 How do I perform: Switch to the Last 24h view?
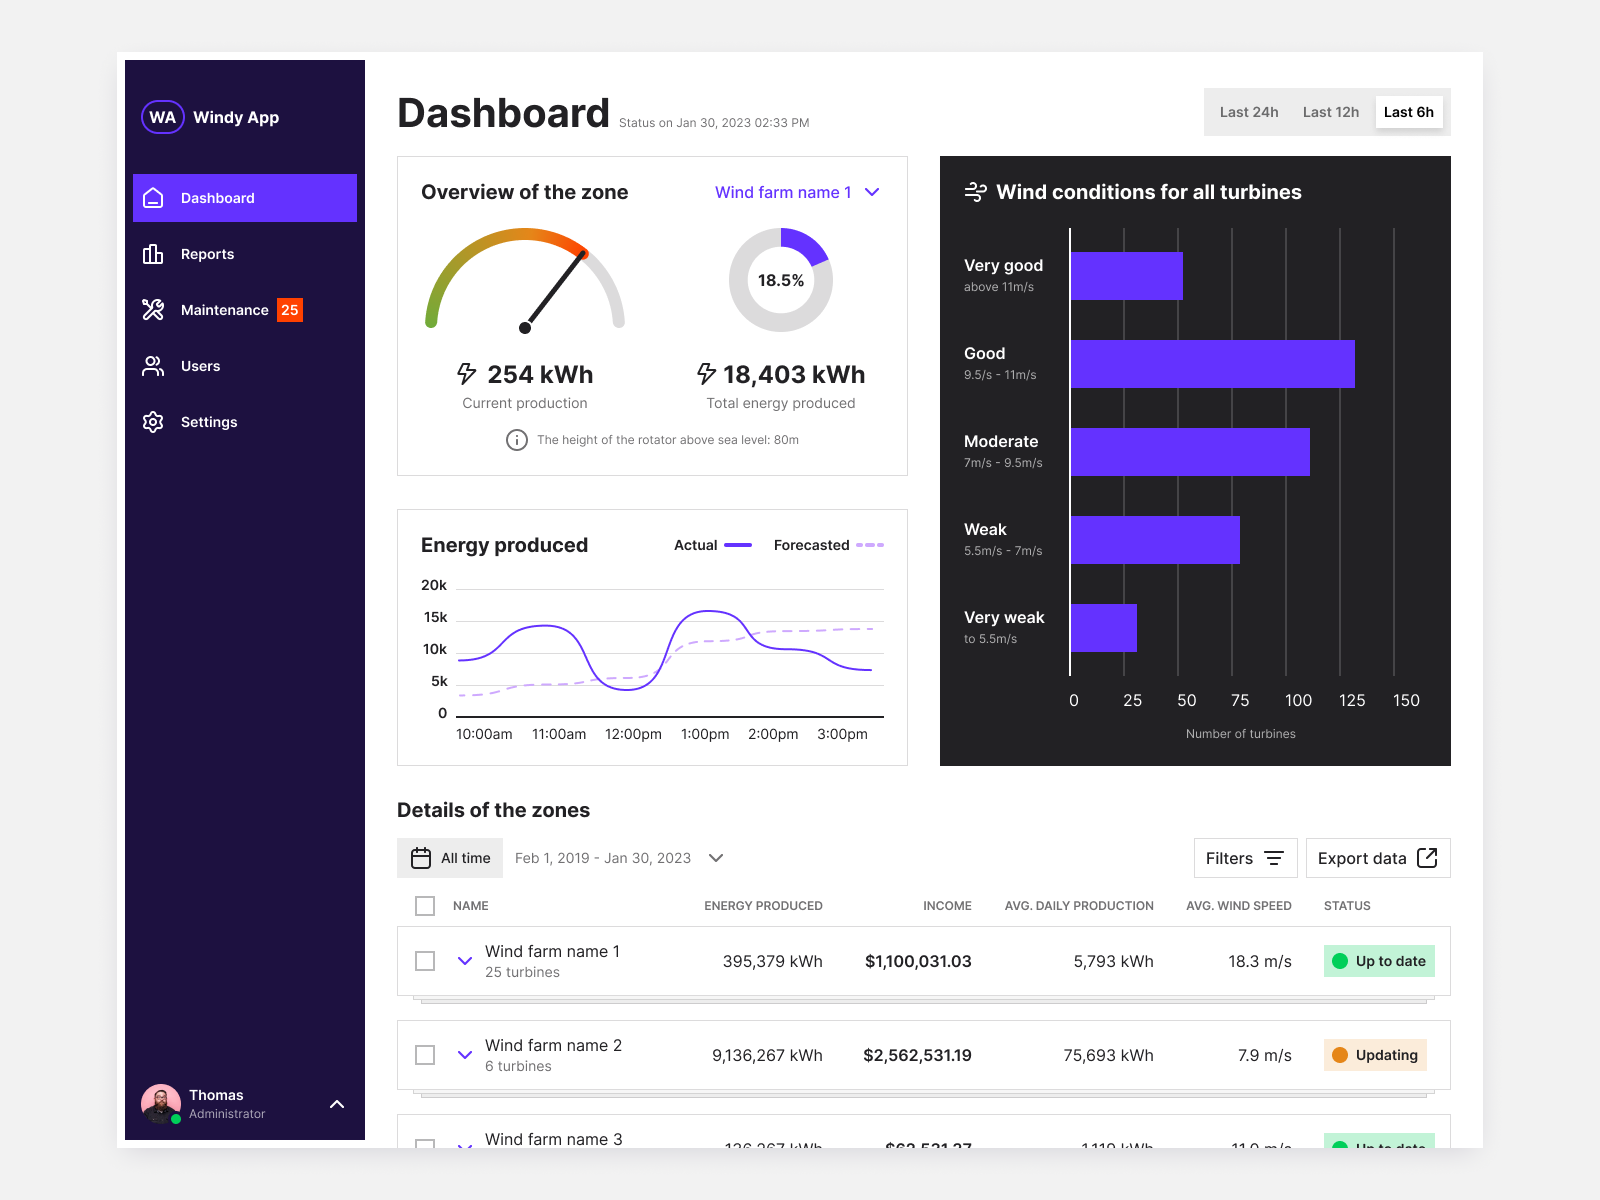[1248, 111]
